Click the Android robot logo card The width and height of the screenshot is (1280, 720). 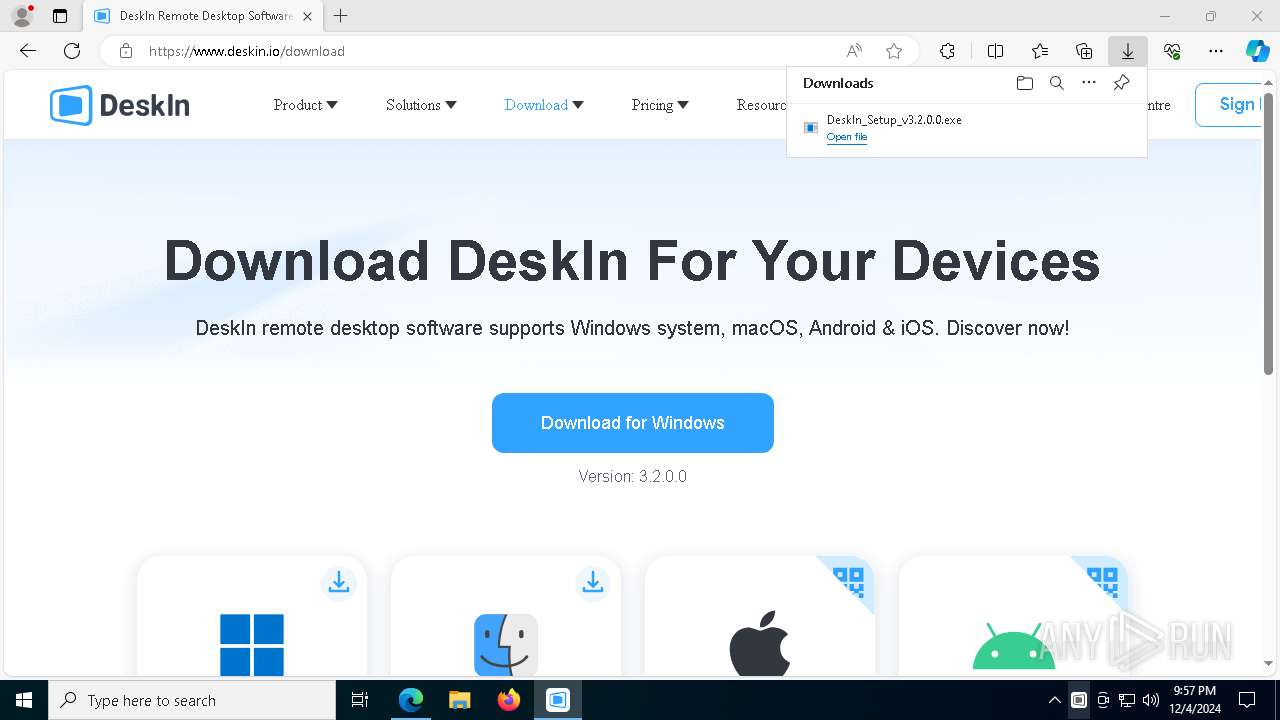[x=1014, y=645]
